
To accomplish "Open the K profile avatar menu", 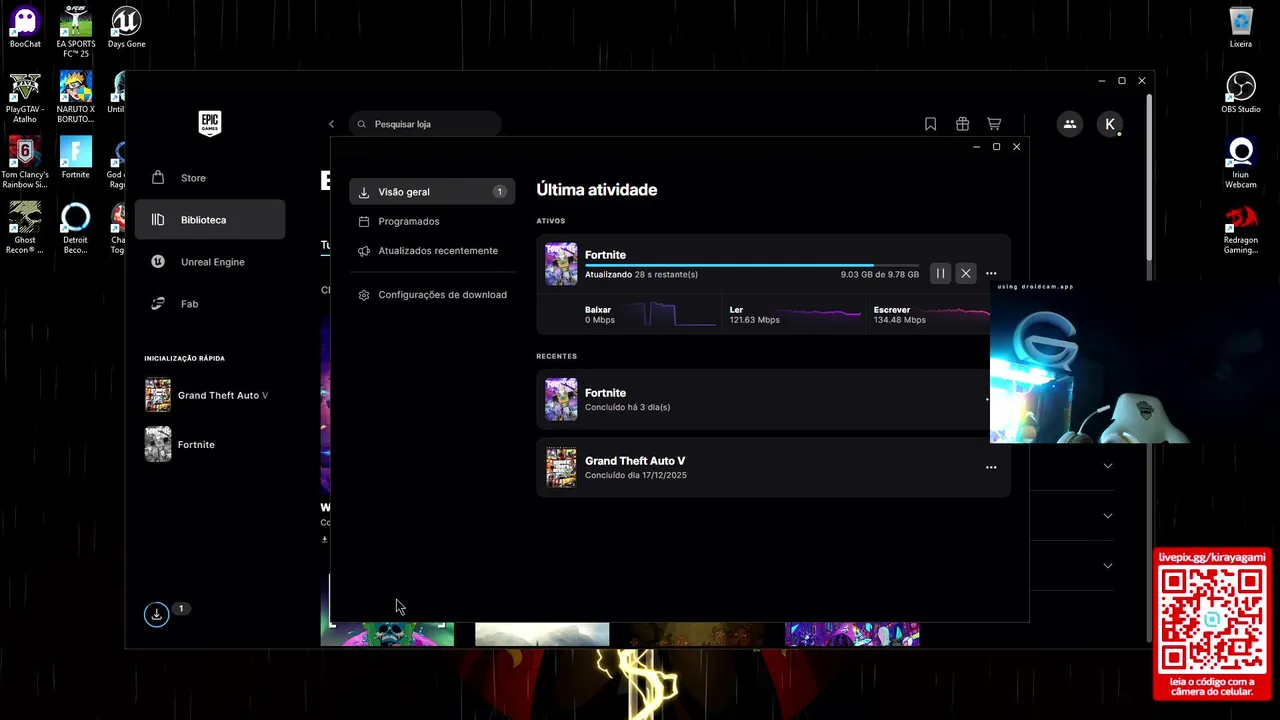I will click(1109, 124).
